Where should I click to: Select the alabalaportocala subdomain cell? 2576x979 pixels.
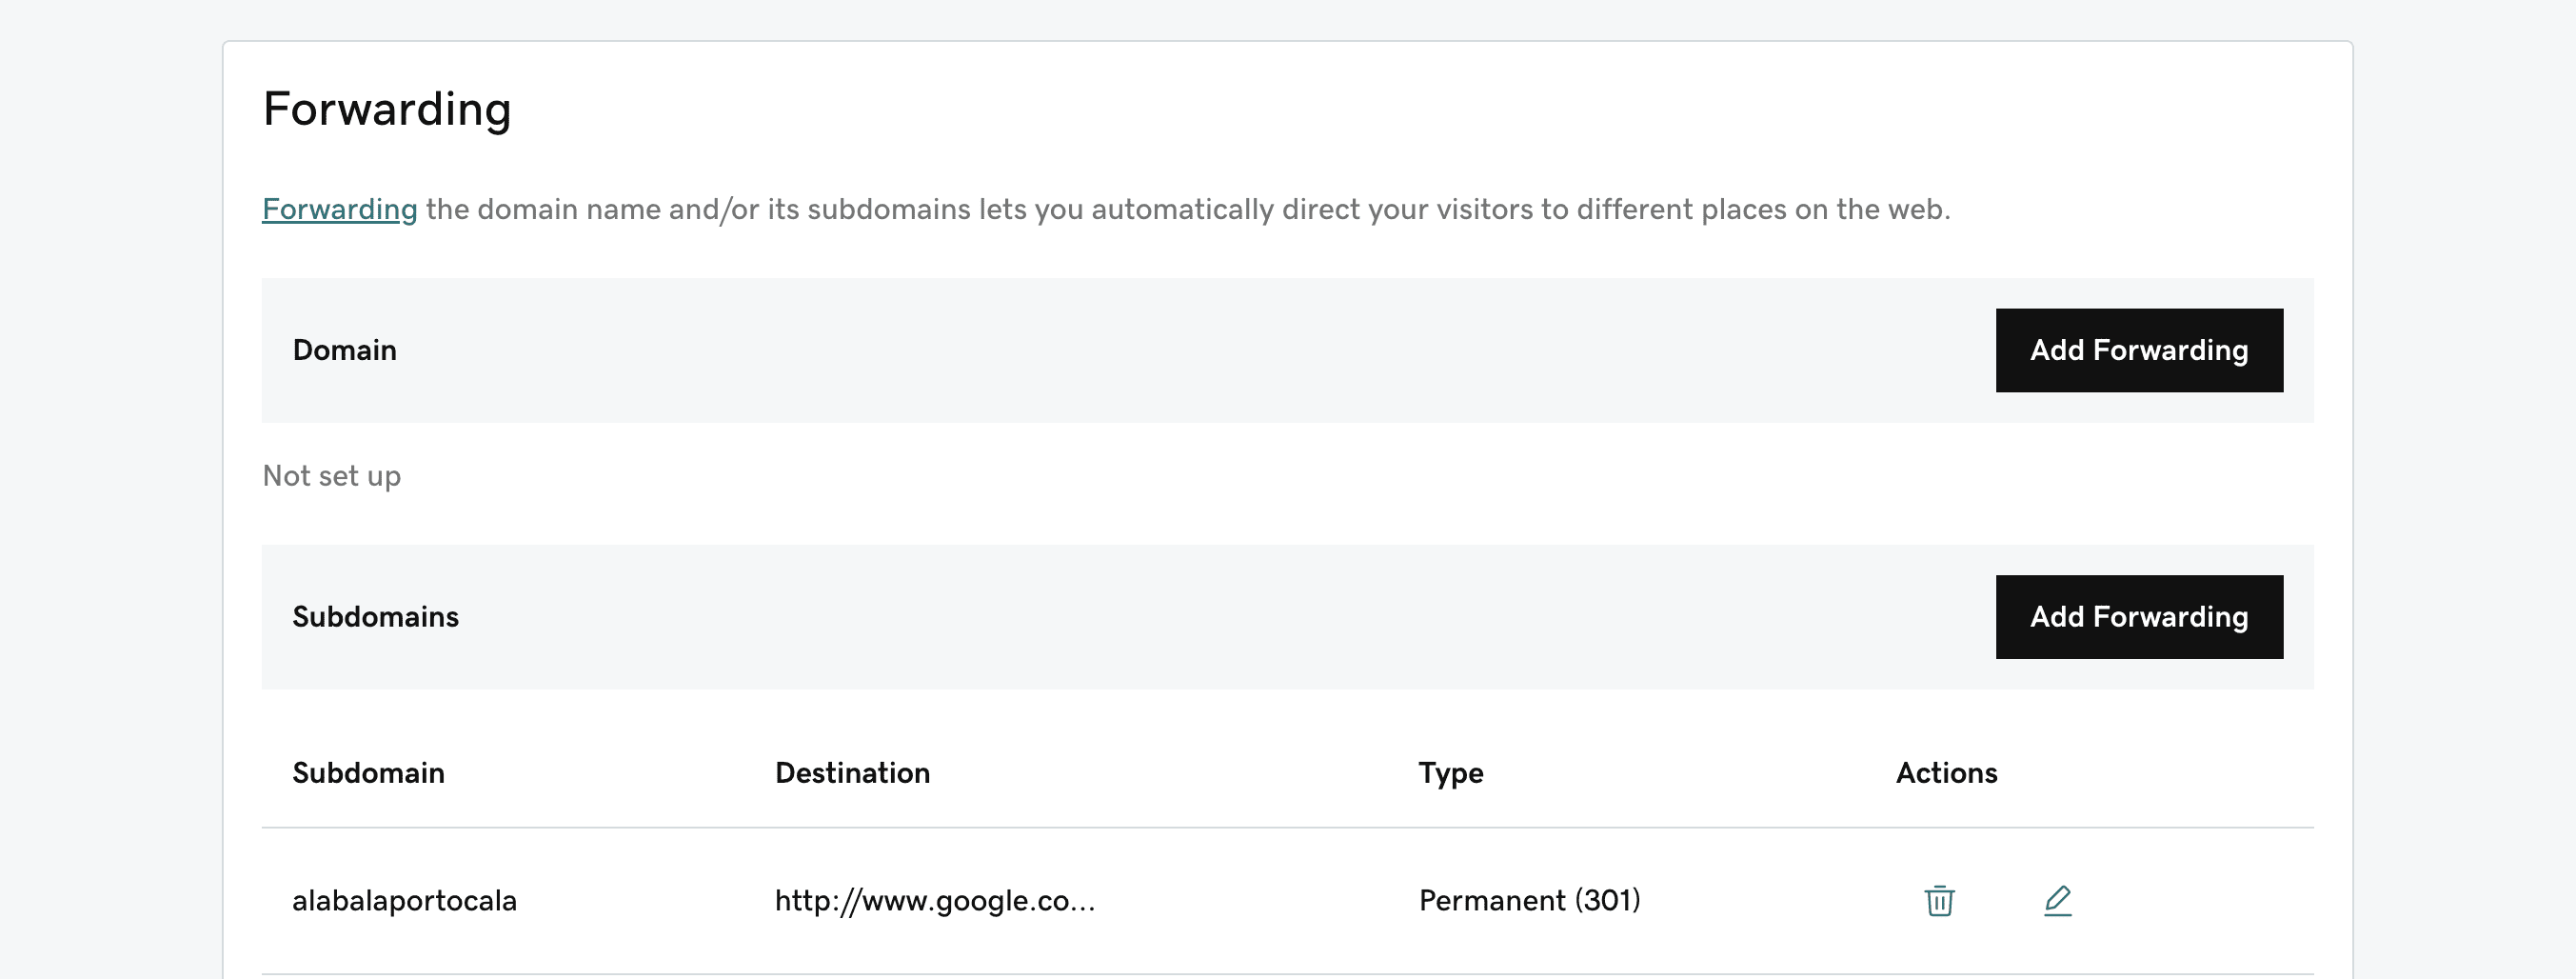coord(404,901)
